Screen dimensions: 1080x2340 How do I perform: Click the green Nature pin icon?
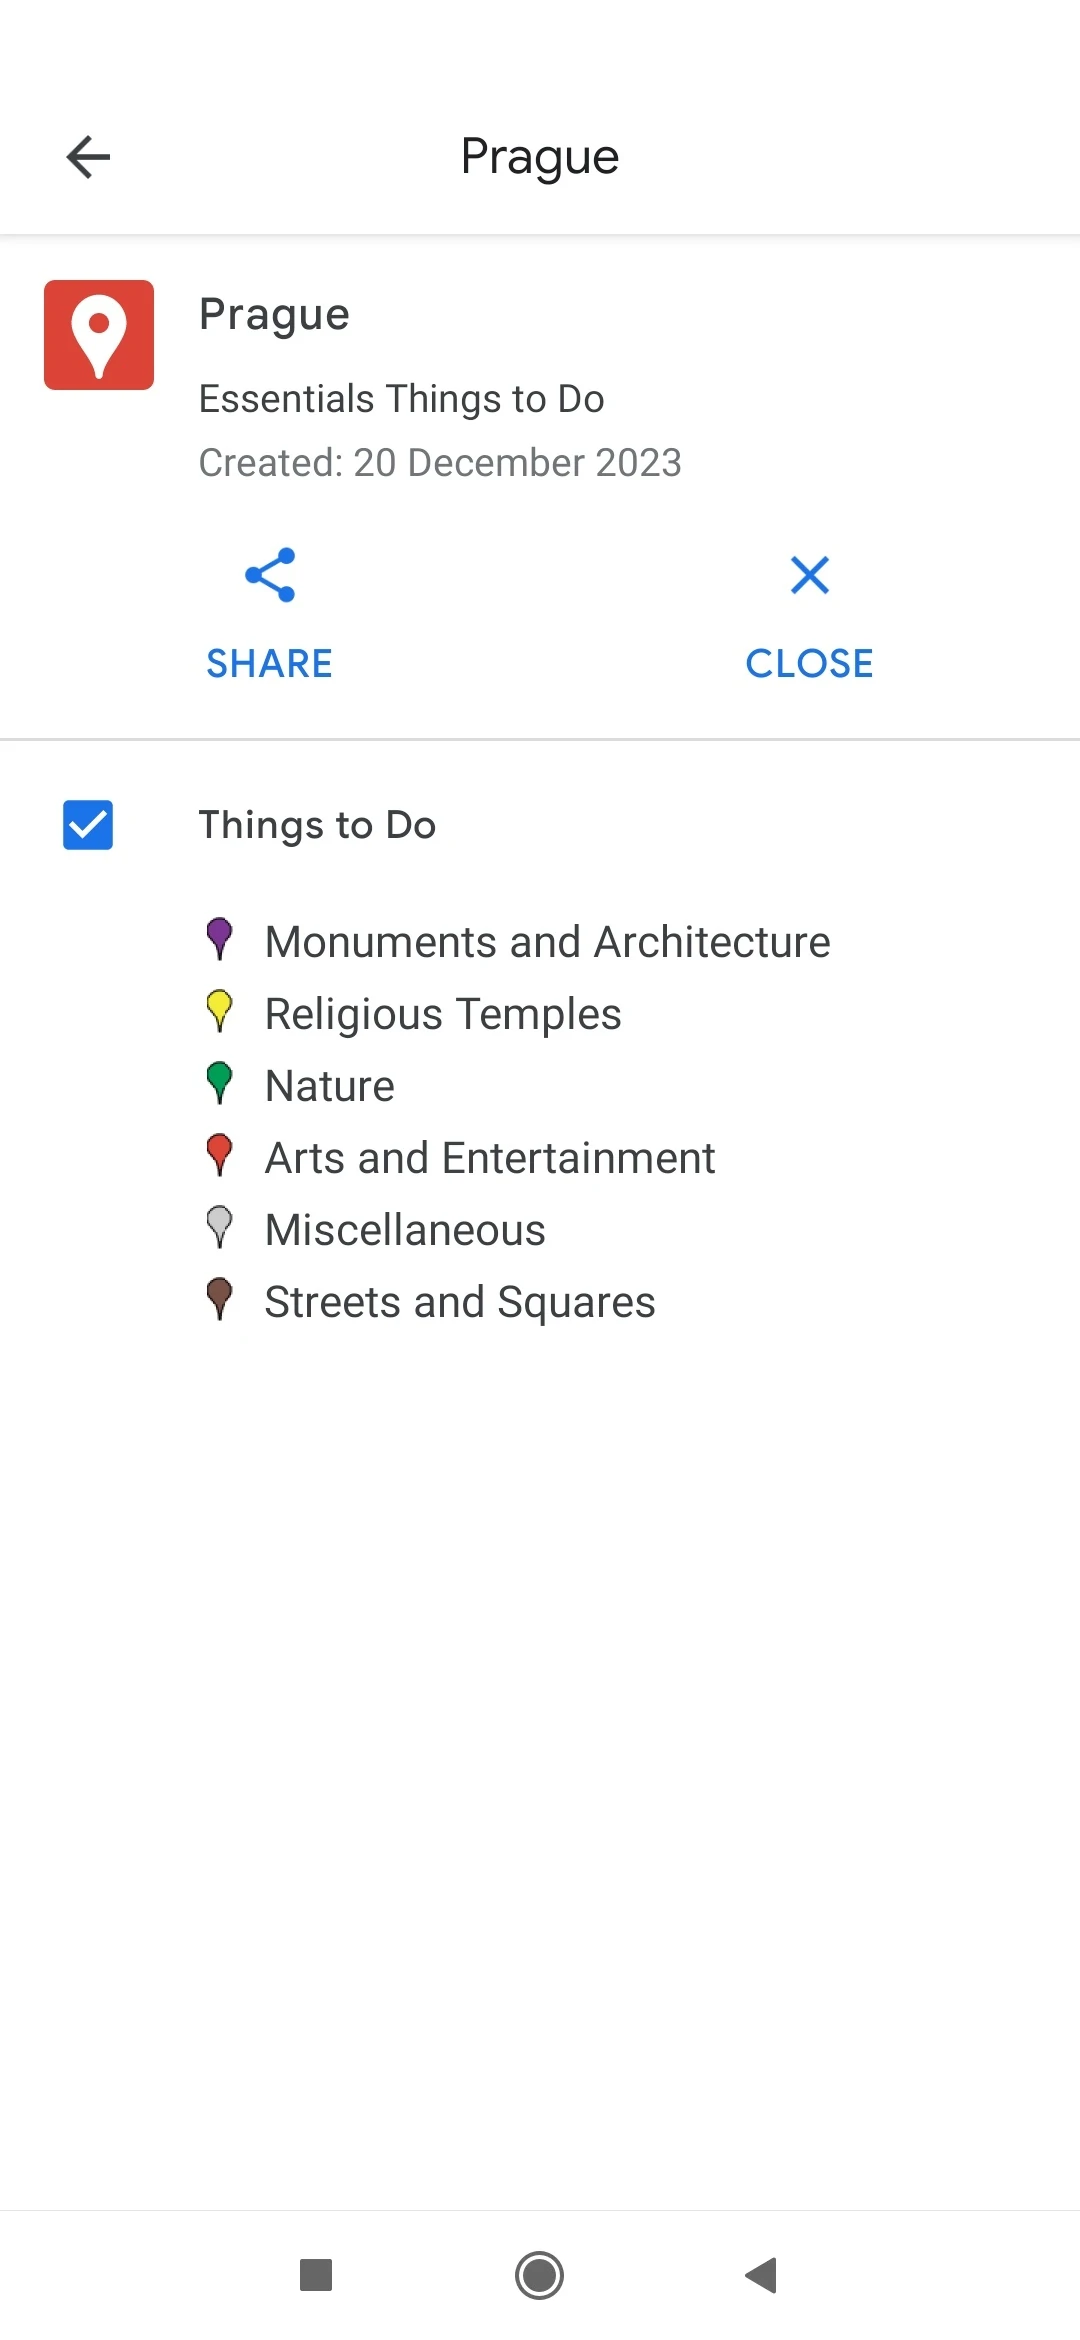coord(219,1082)
